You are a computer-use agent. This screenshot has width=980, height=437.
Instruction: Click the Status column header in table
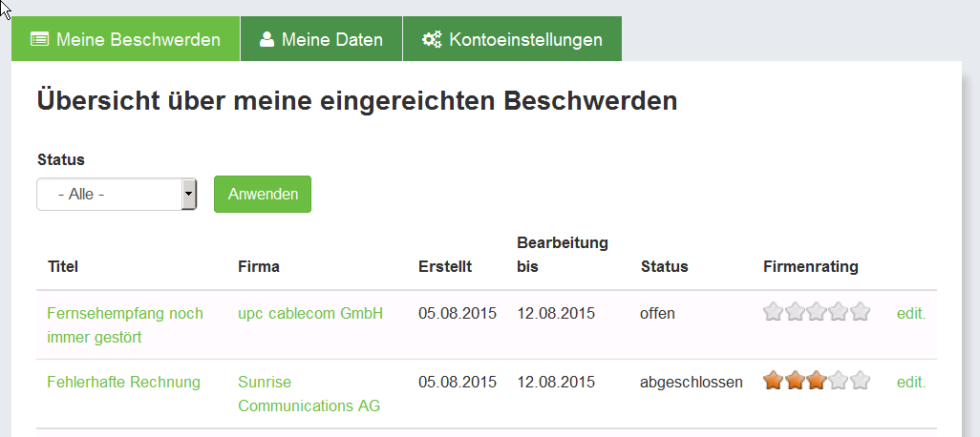pos(664,267)
